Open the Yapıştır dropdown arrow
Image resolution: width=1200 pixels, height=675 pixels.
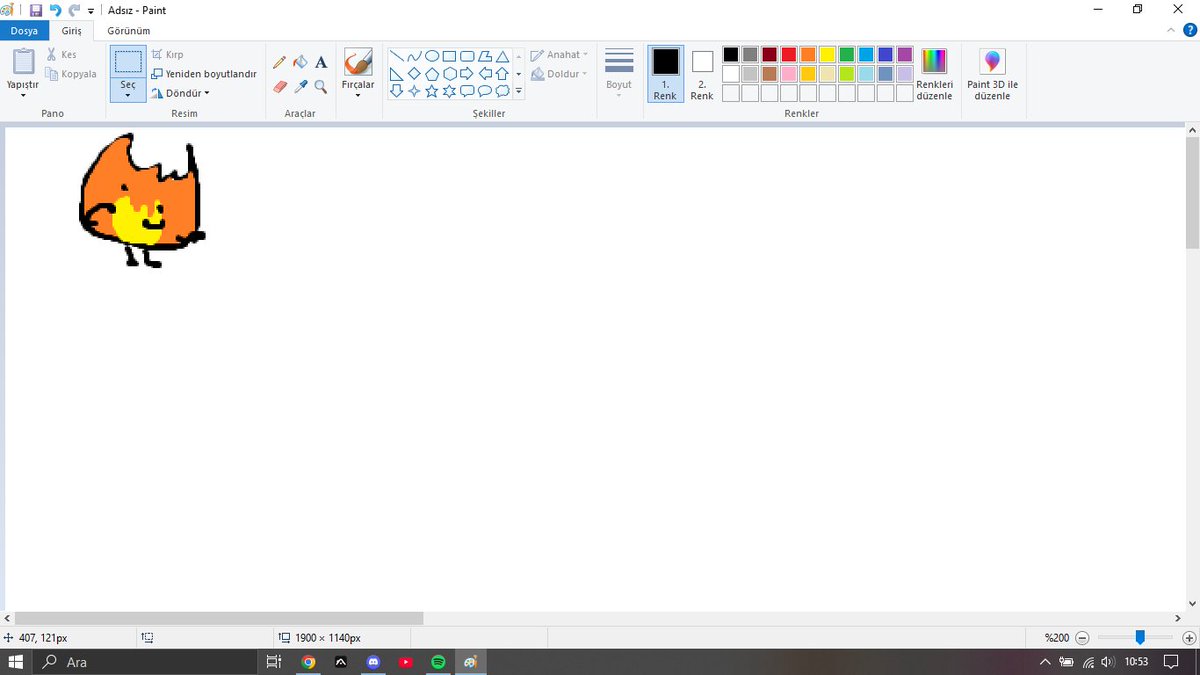click(23, 96)
